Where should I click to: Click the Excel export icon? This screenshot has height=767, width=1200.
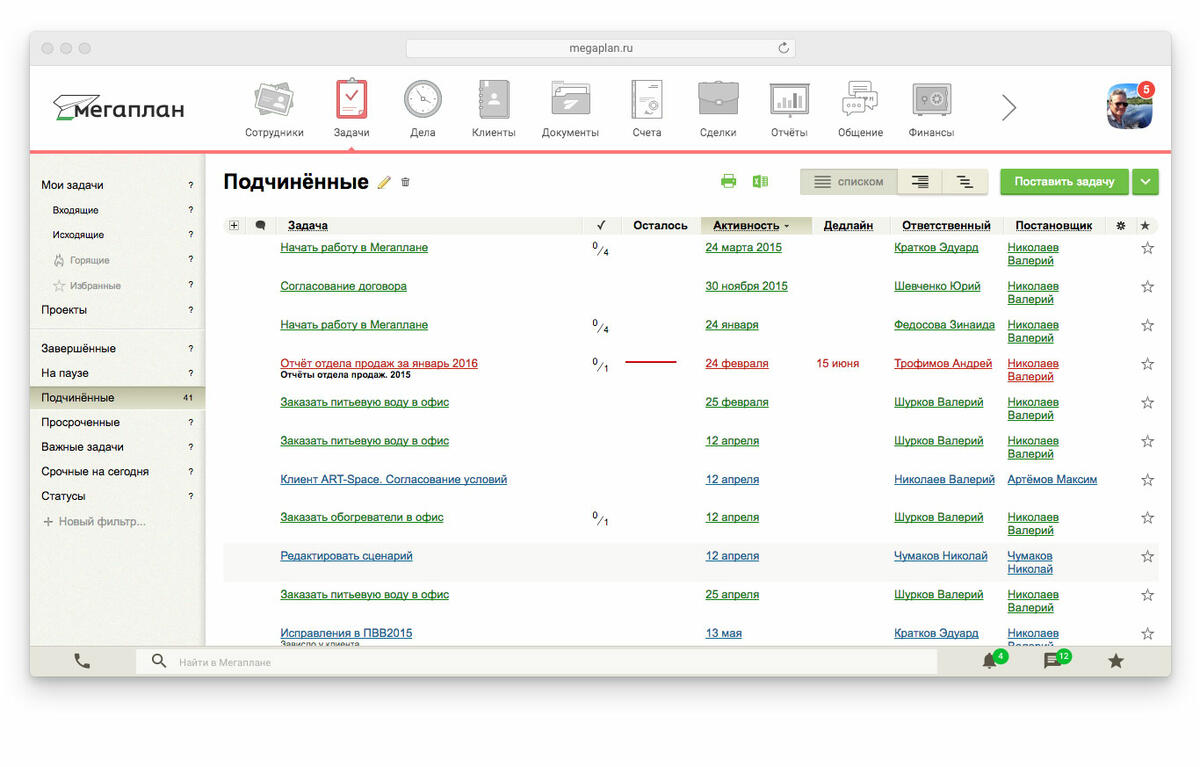[760, 181]
